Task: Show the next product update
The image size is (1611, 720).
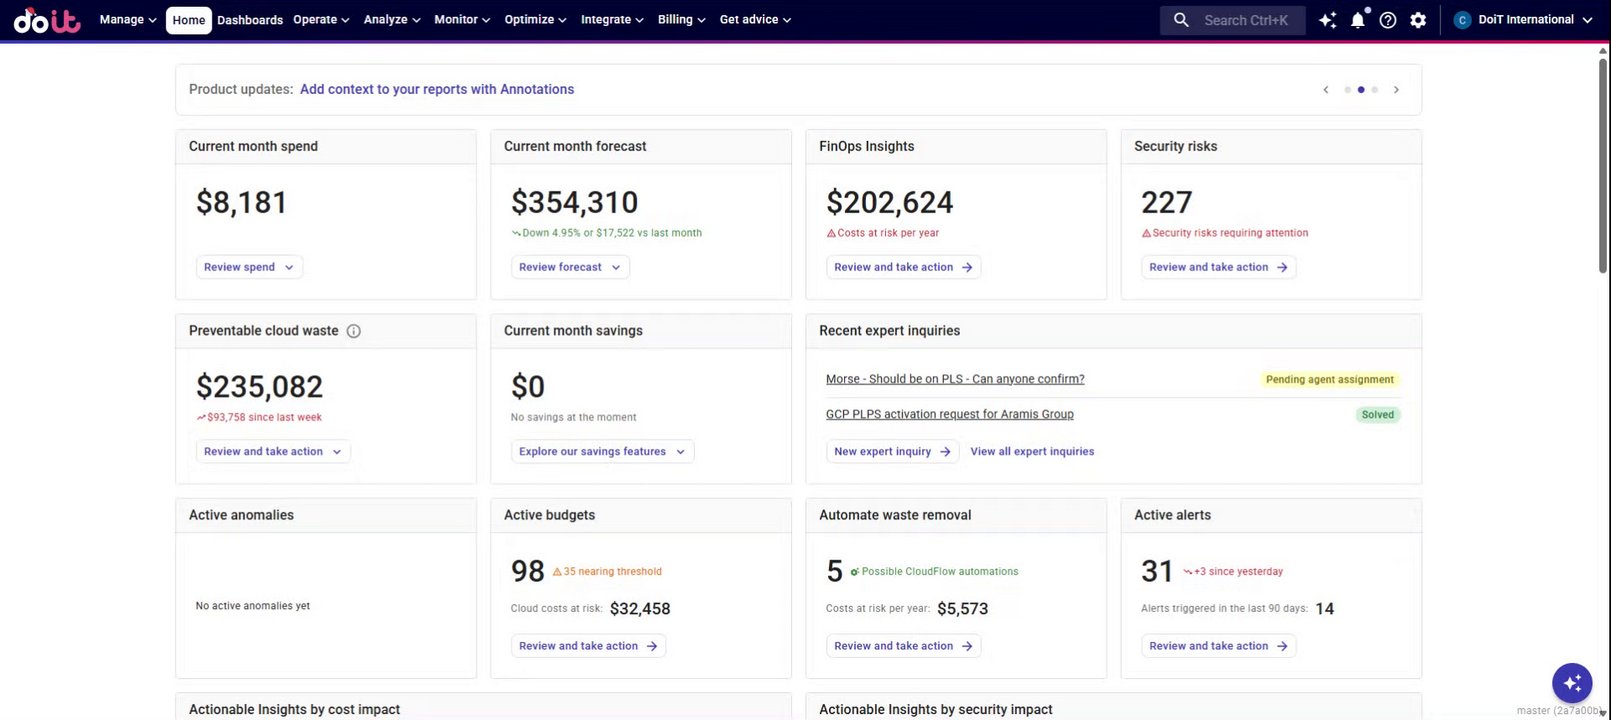Action: coord(1396,90)
